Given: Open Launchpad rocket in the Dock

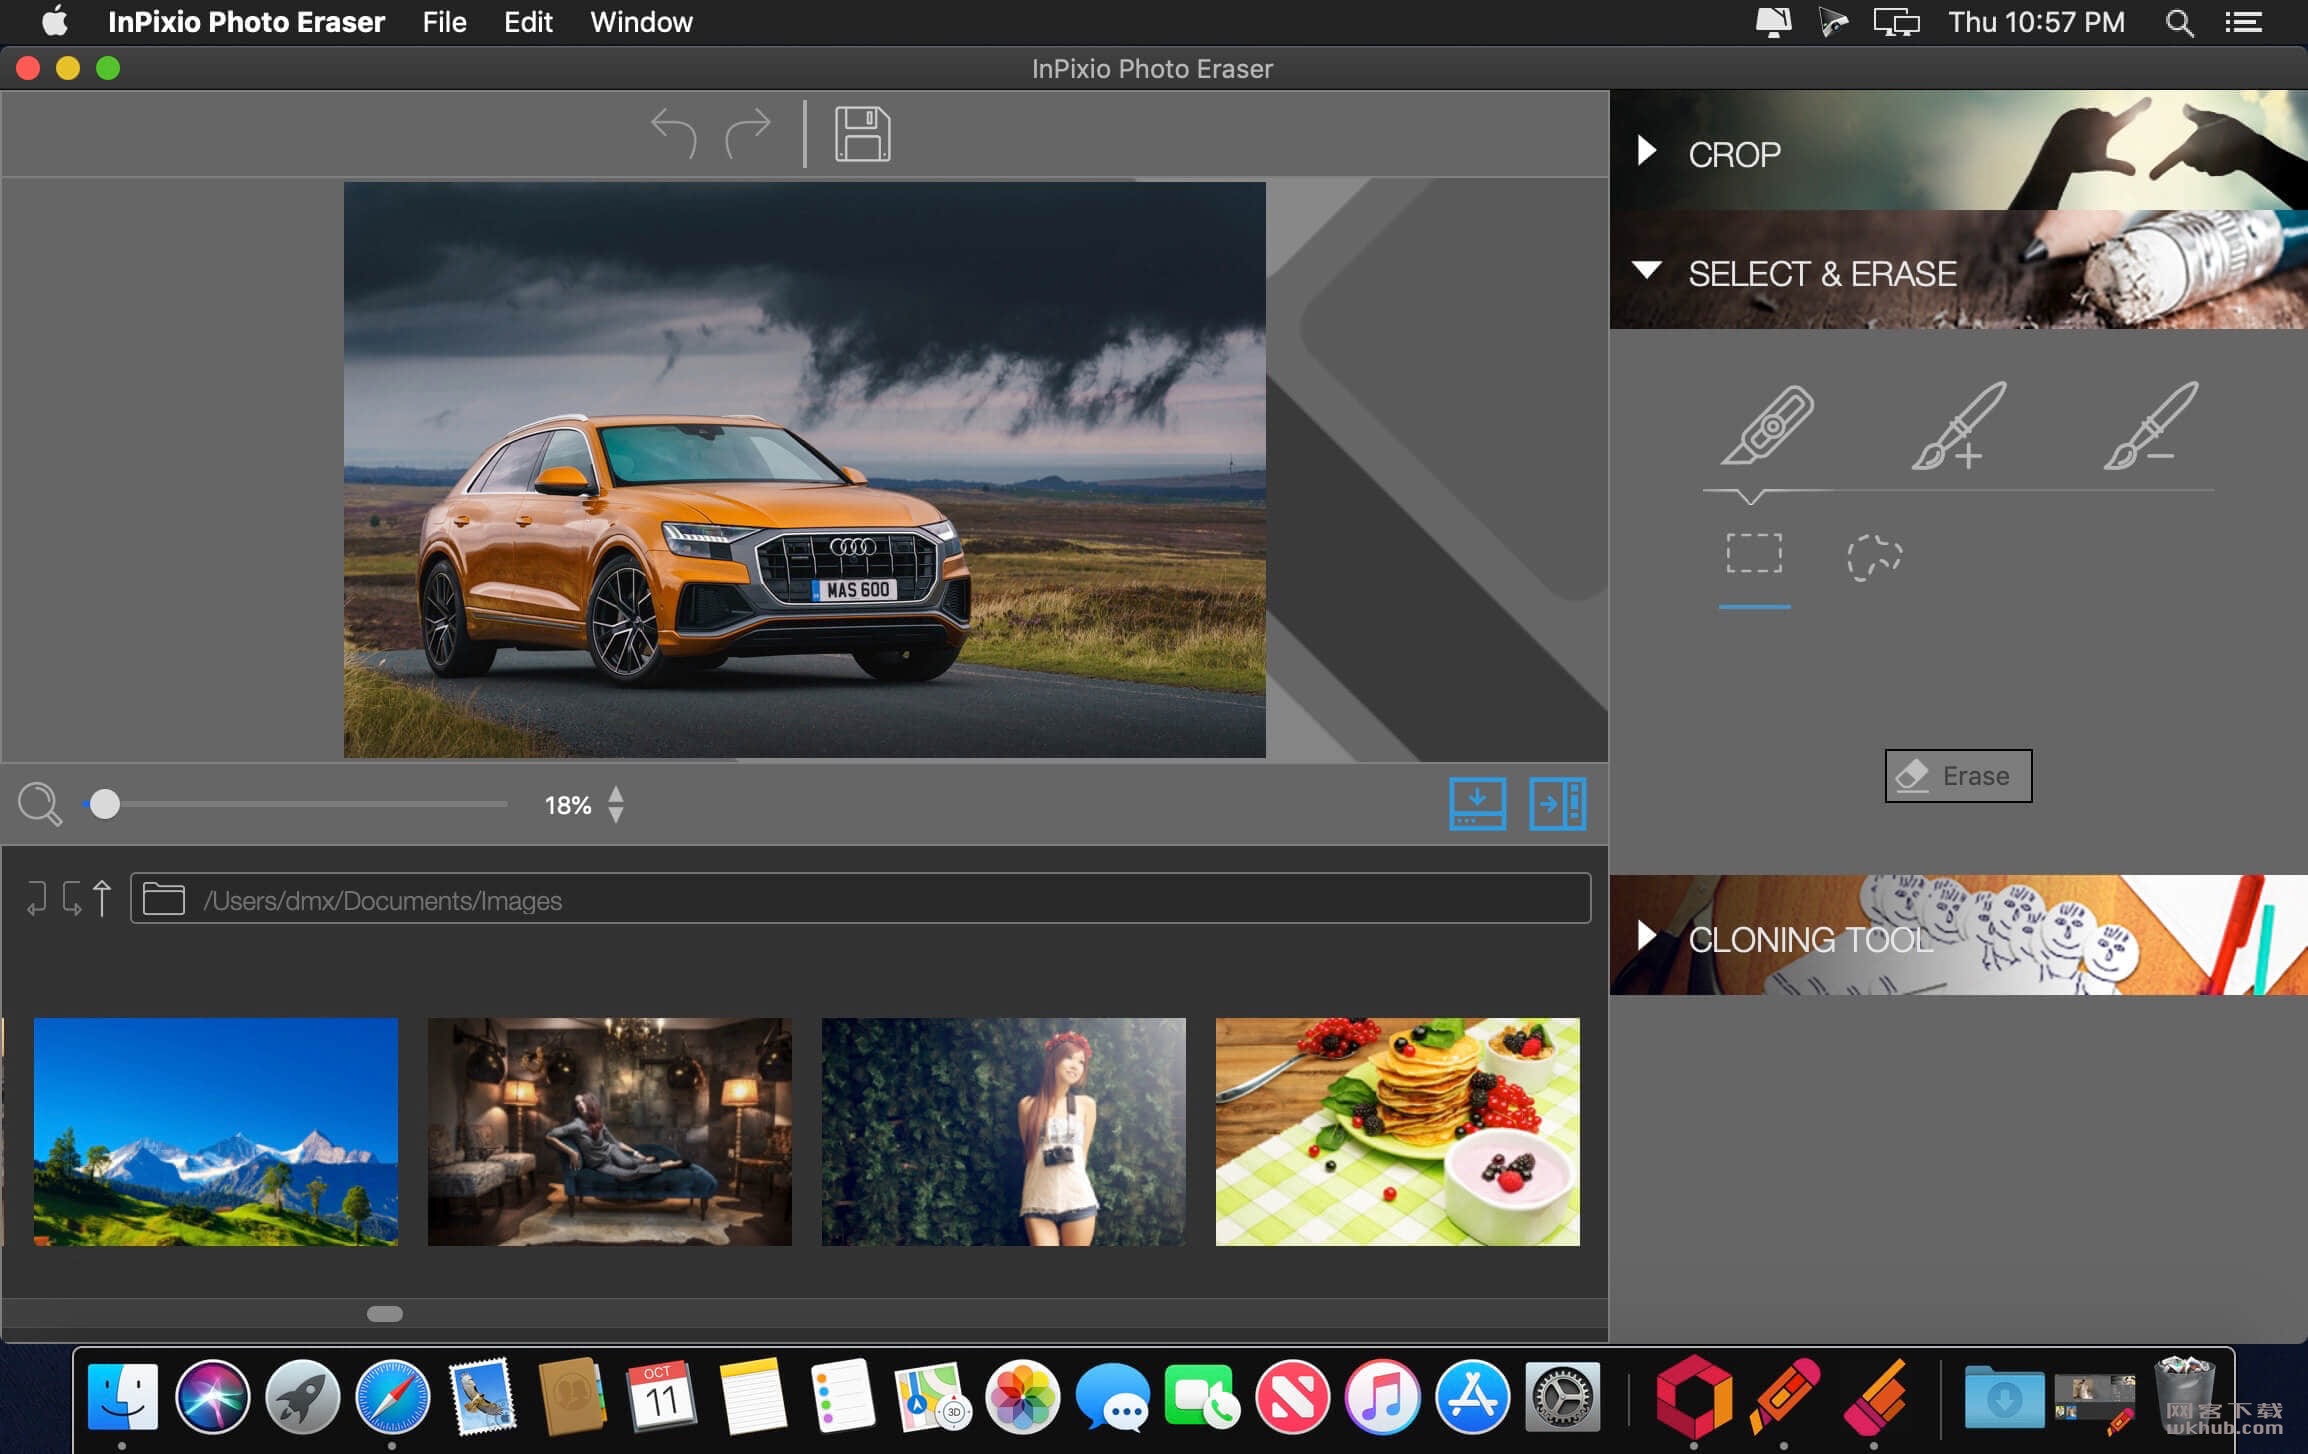Looking at the screenshot, I should click(303, 1397).
